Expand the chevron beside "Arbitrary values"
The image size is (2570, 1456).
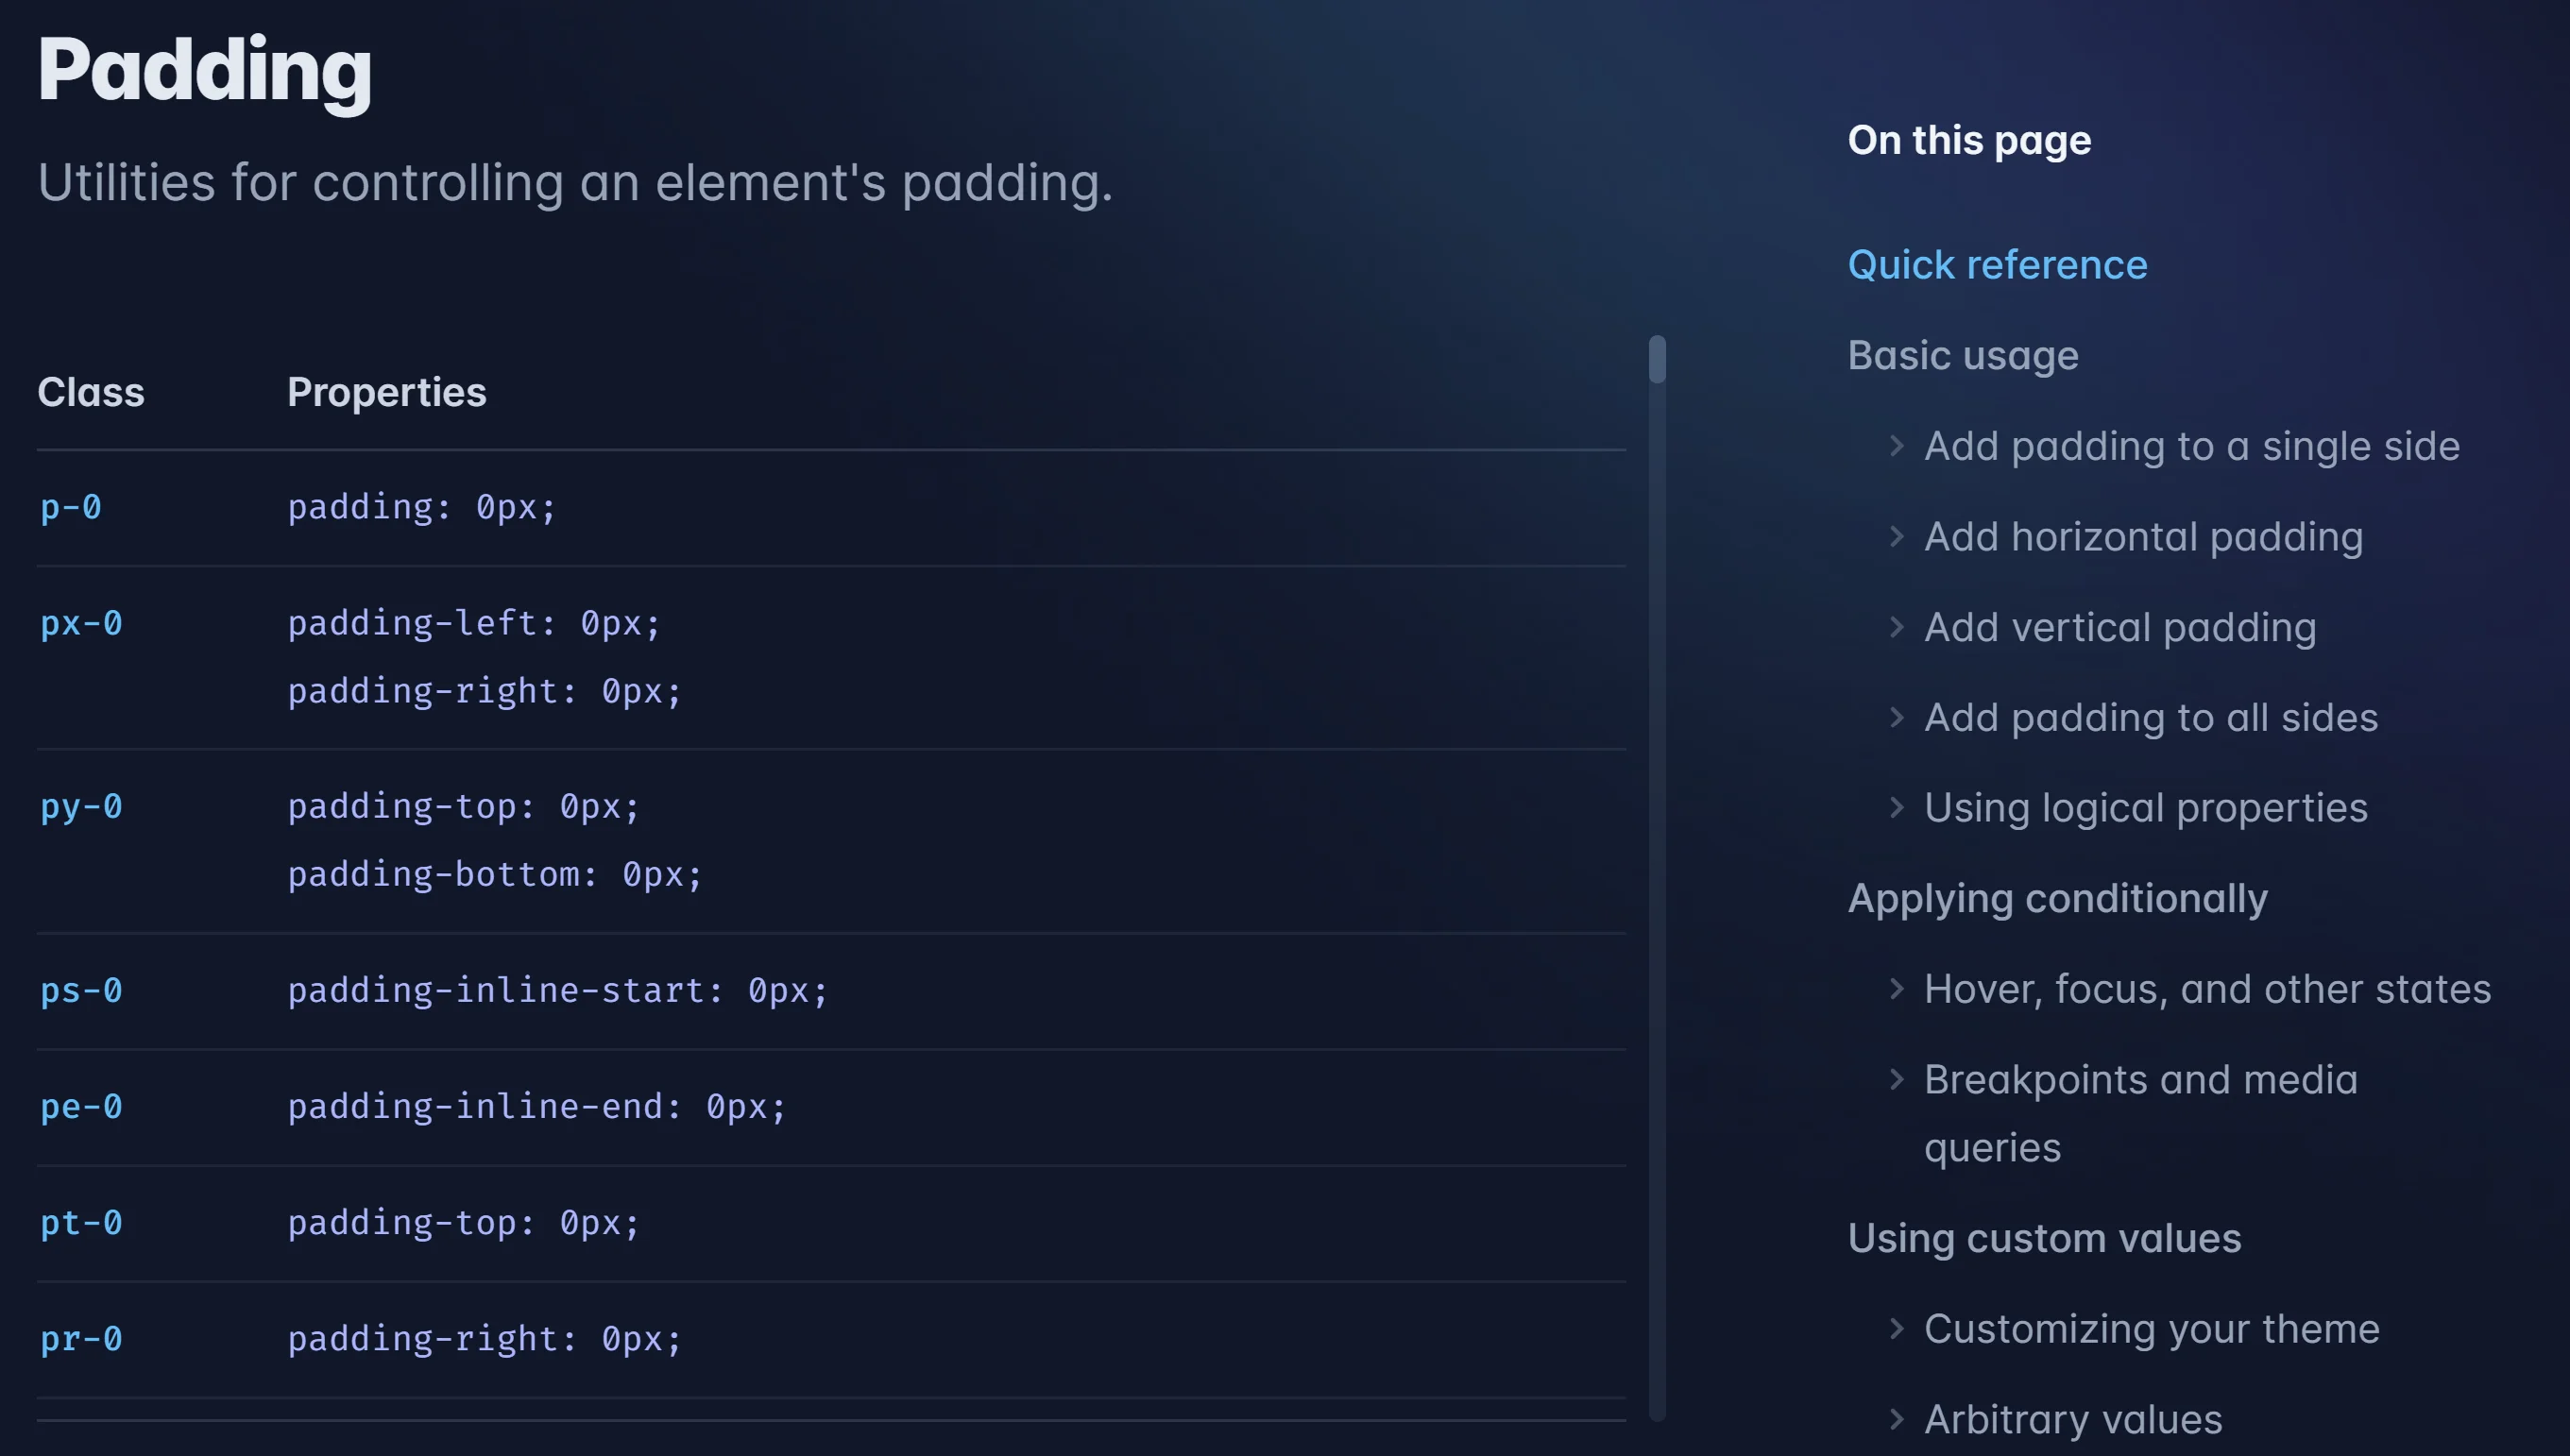(1897, 1418)
